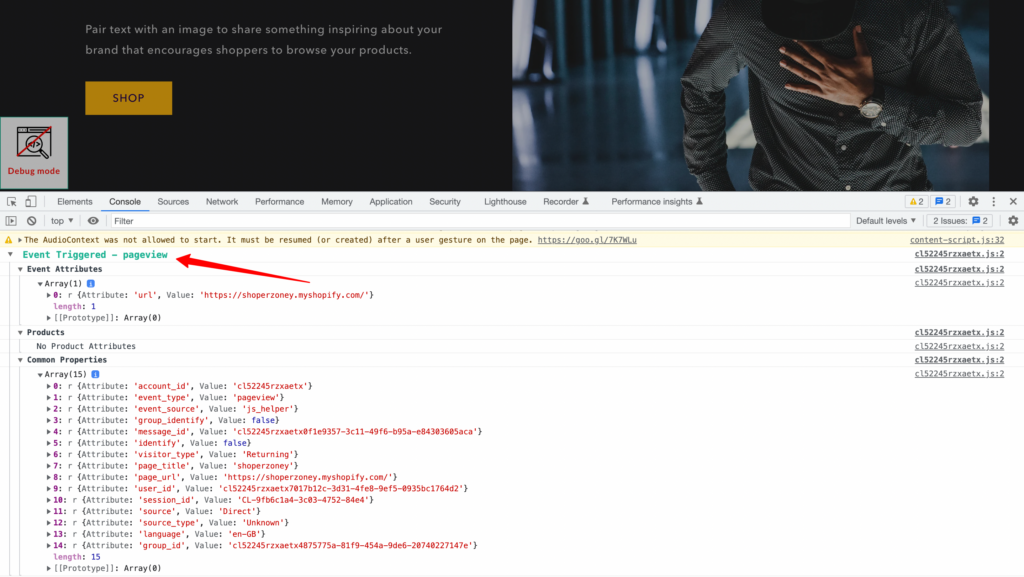Open the Memory tab

[x=337, y=202]
